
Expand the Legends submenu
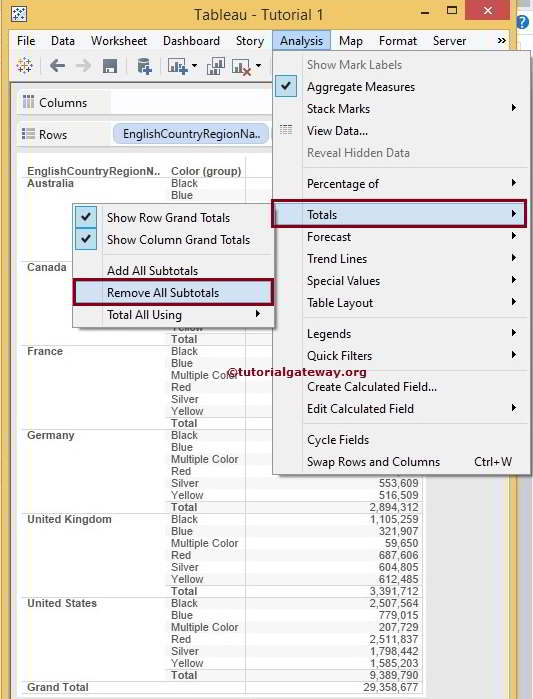coord(514,333)
